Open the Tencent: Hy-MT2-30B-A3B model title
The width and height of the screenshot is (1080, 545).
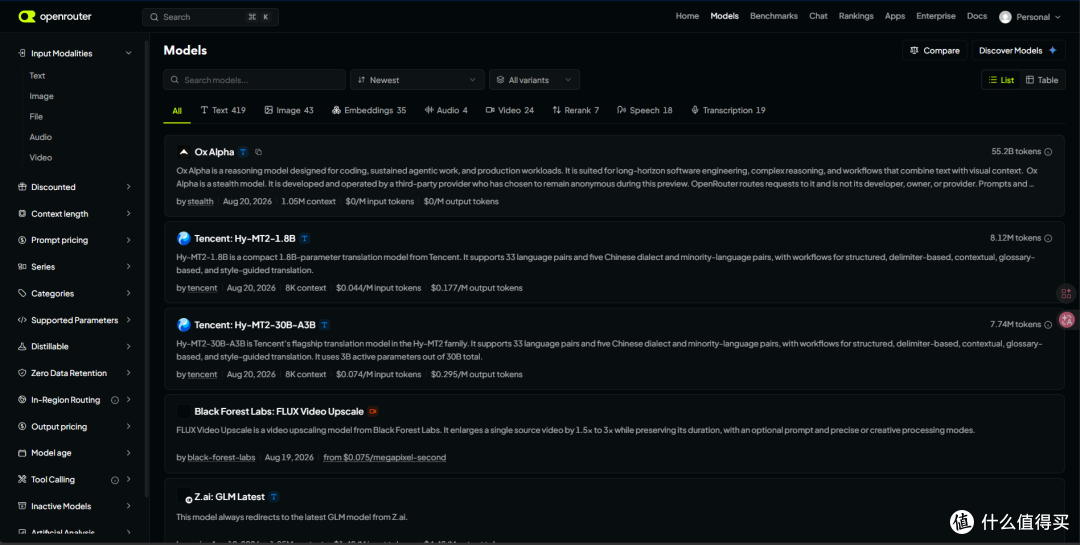tap(255, 325)
